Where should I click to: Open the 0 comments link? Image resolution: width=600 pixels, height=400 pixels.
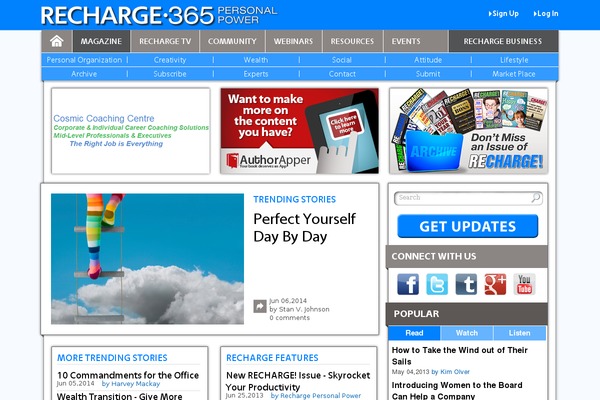[x=289, y=318]
